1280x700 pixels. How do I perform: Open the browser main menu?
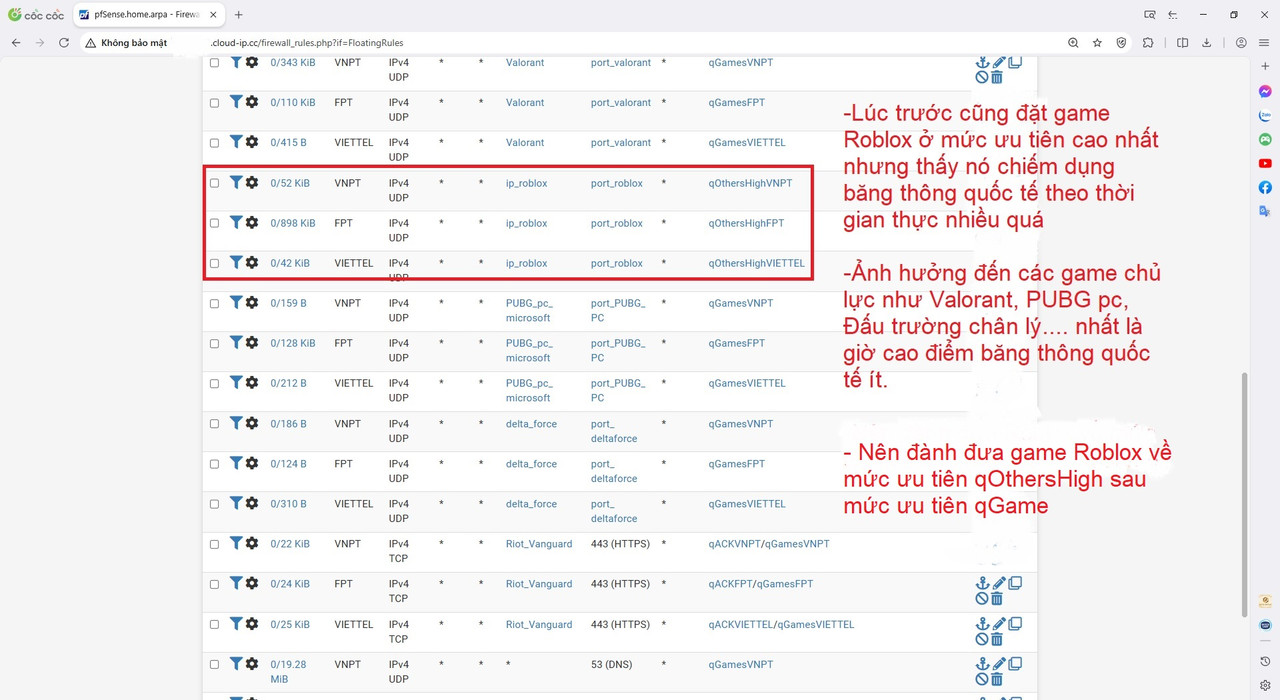1265,43
